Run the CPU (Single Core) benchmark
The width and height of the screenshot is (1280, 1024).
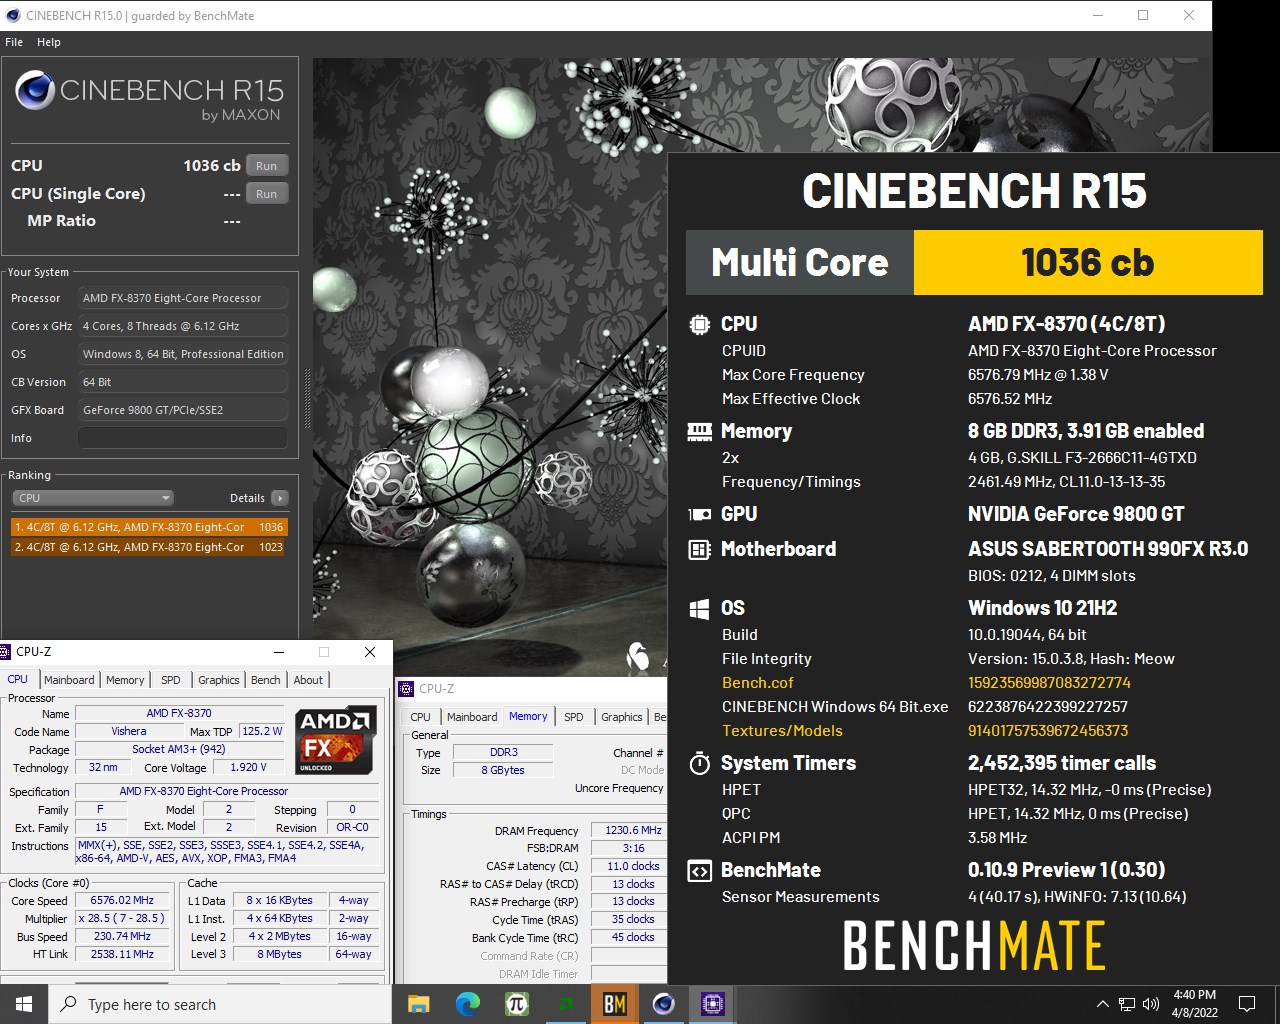(267, 194)
